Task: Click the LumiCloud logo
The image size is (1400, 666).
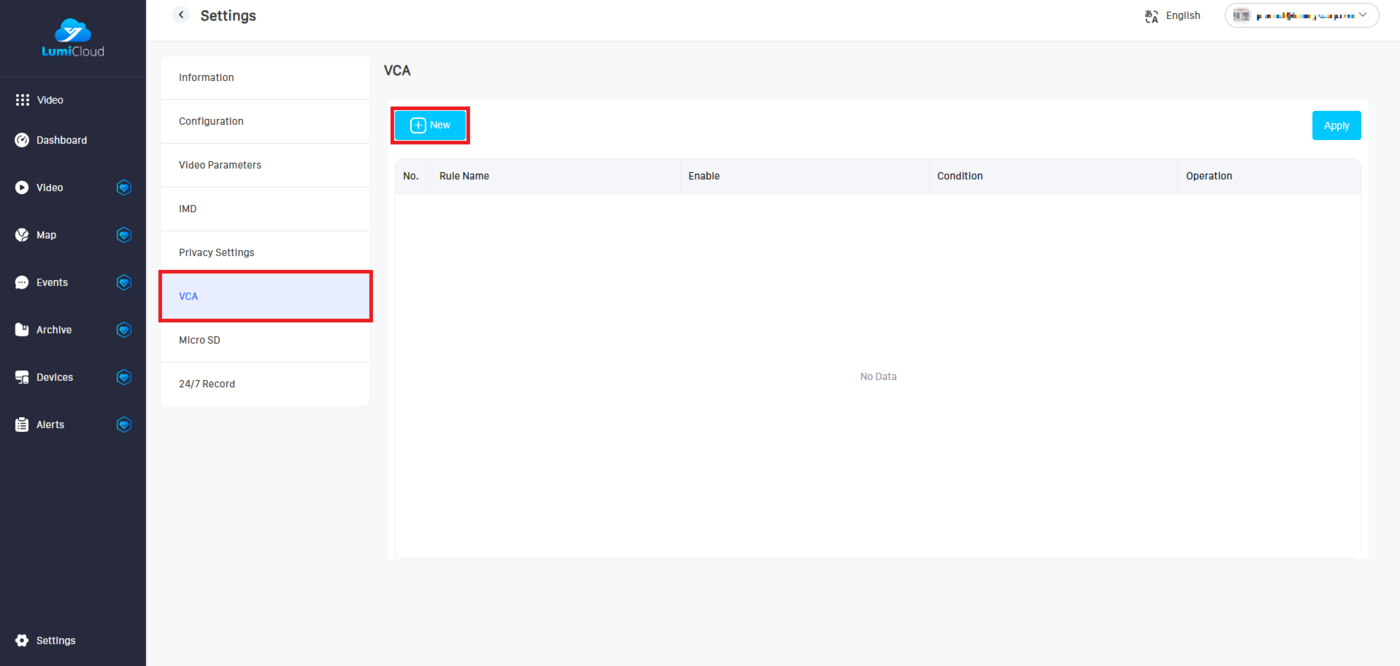Action: coord(72,38)
